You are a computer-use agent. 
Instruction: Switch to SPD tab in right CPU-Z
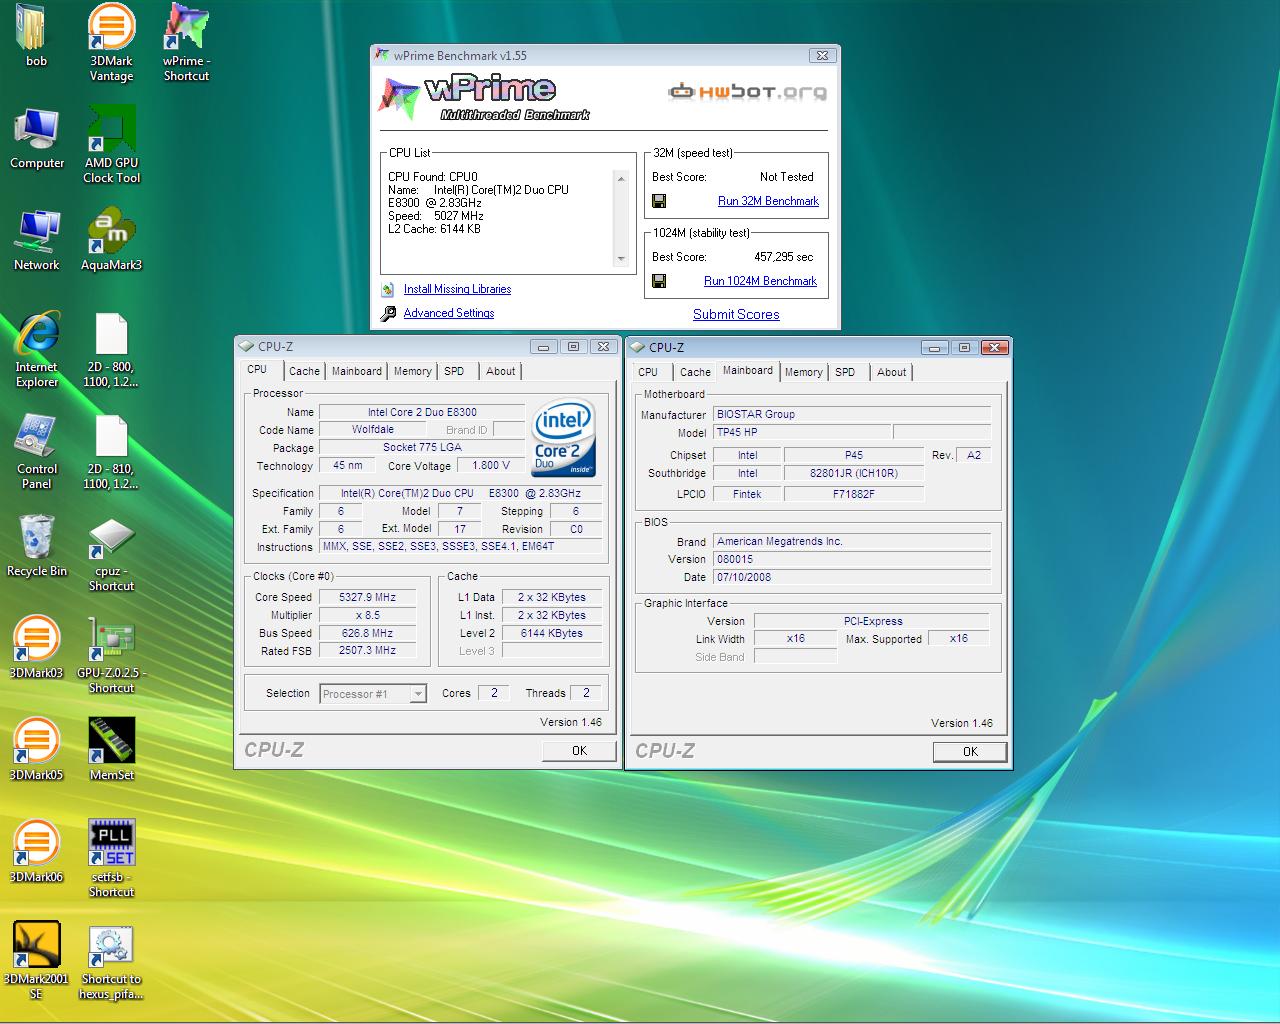click(x=845, y=372)
